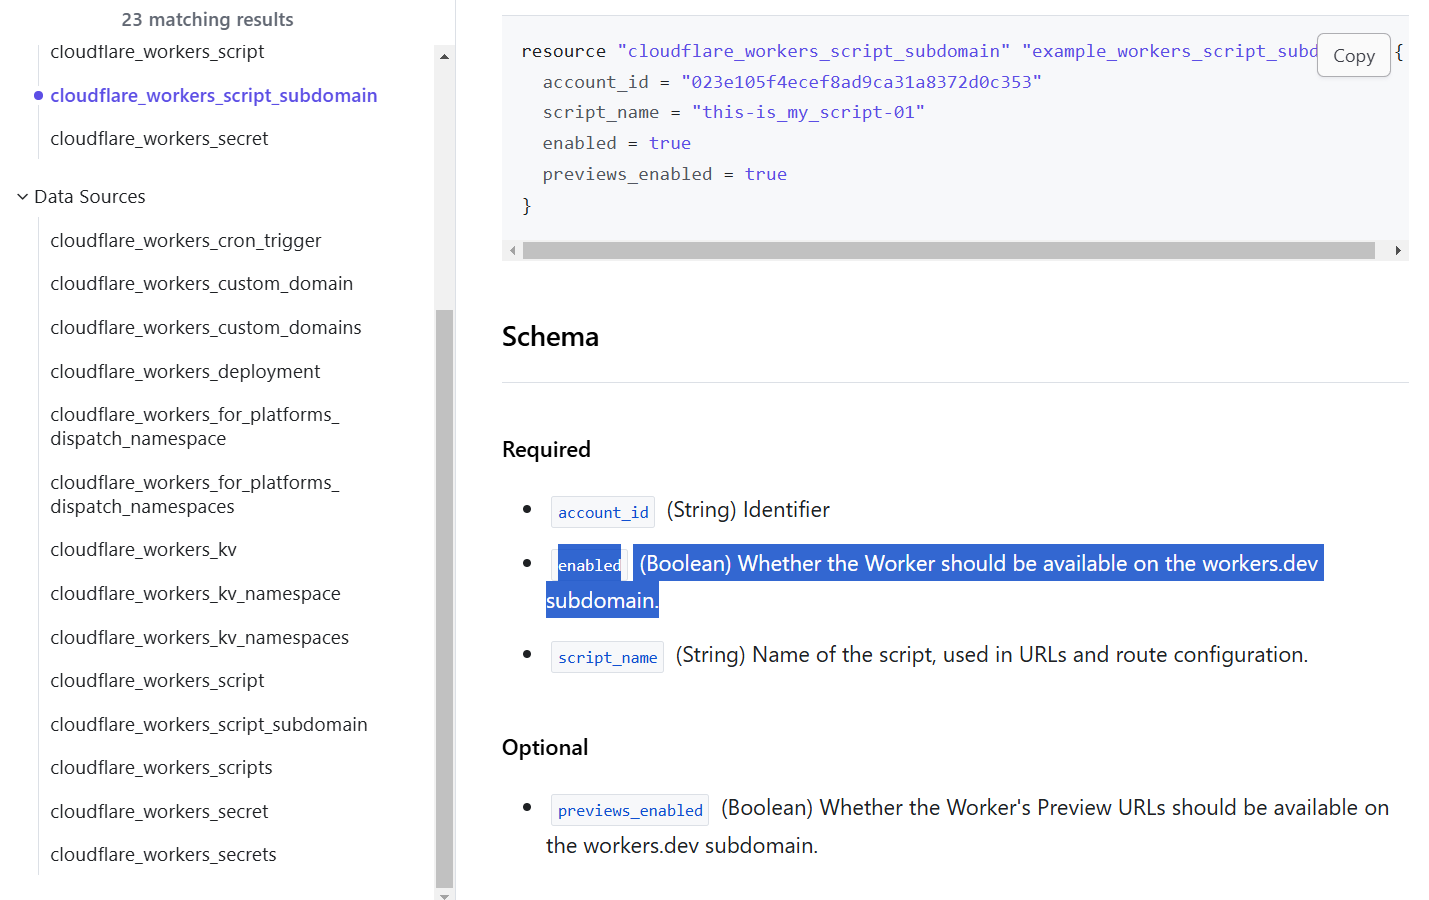This screenshot has height=900, width=1429.
Task: Click the sidebar scrollbar down arrow
Action: click(444, 895)
